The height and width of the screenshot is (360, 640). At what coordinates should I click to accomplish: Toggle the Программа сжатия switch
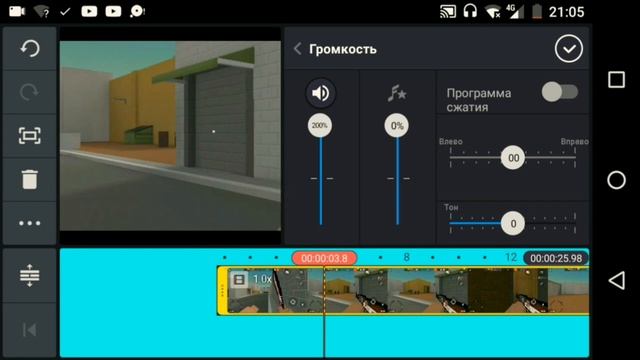click(x=560, y=92)
